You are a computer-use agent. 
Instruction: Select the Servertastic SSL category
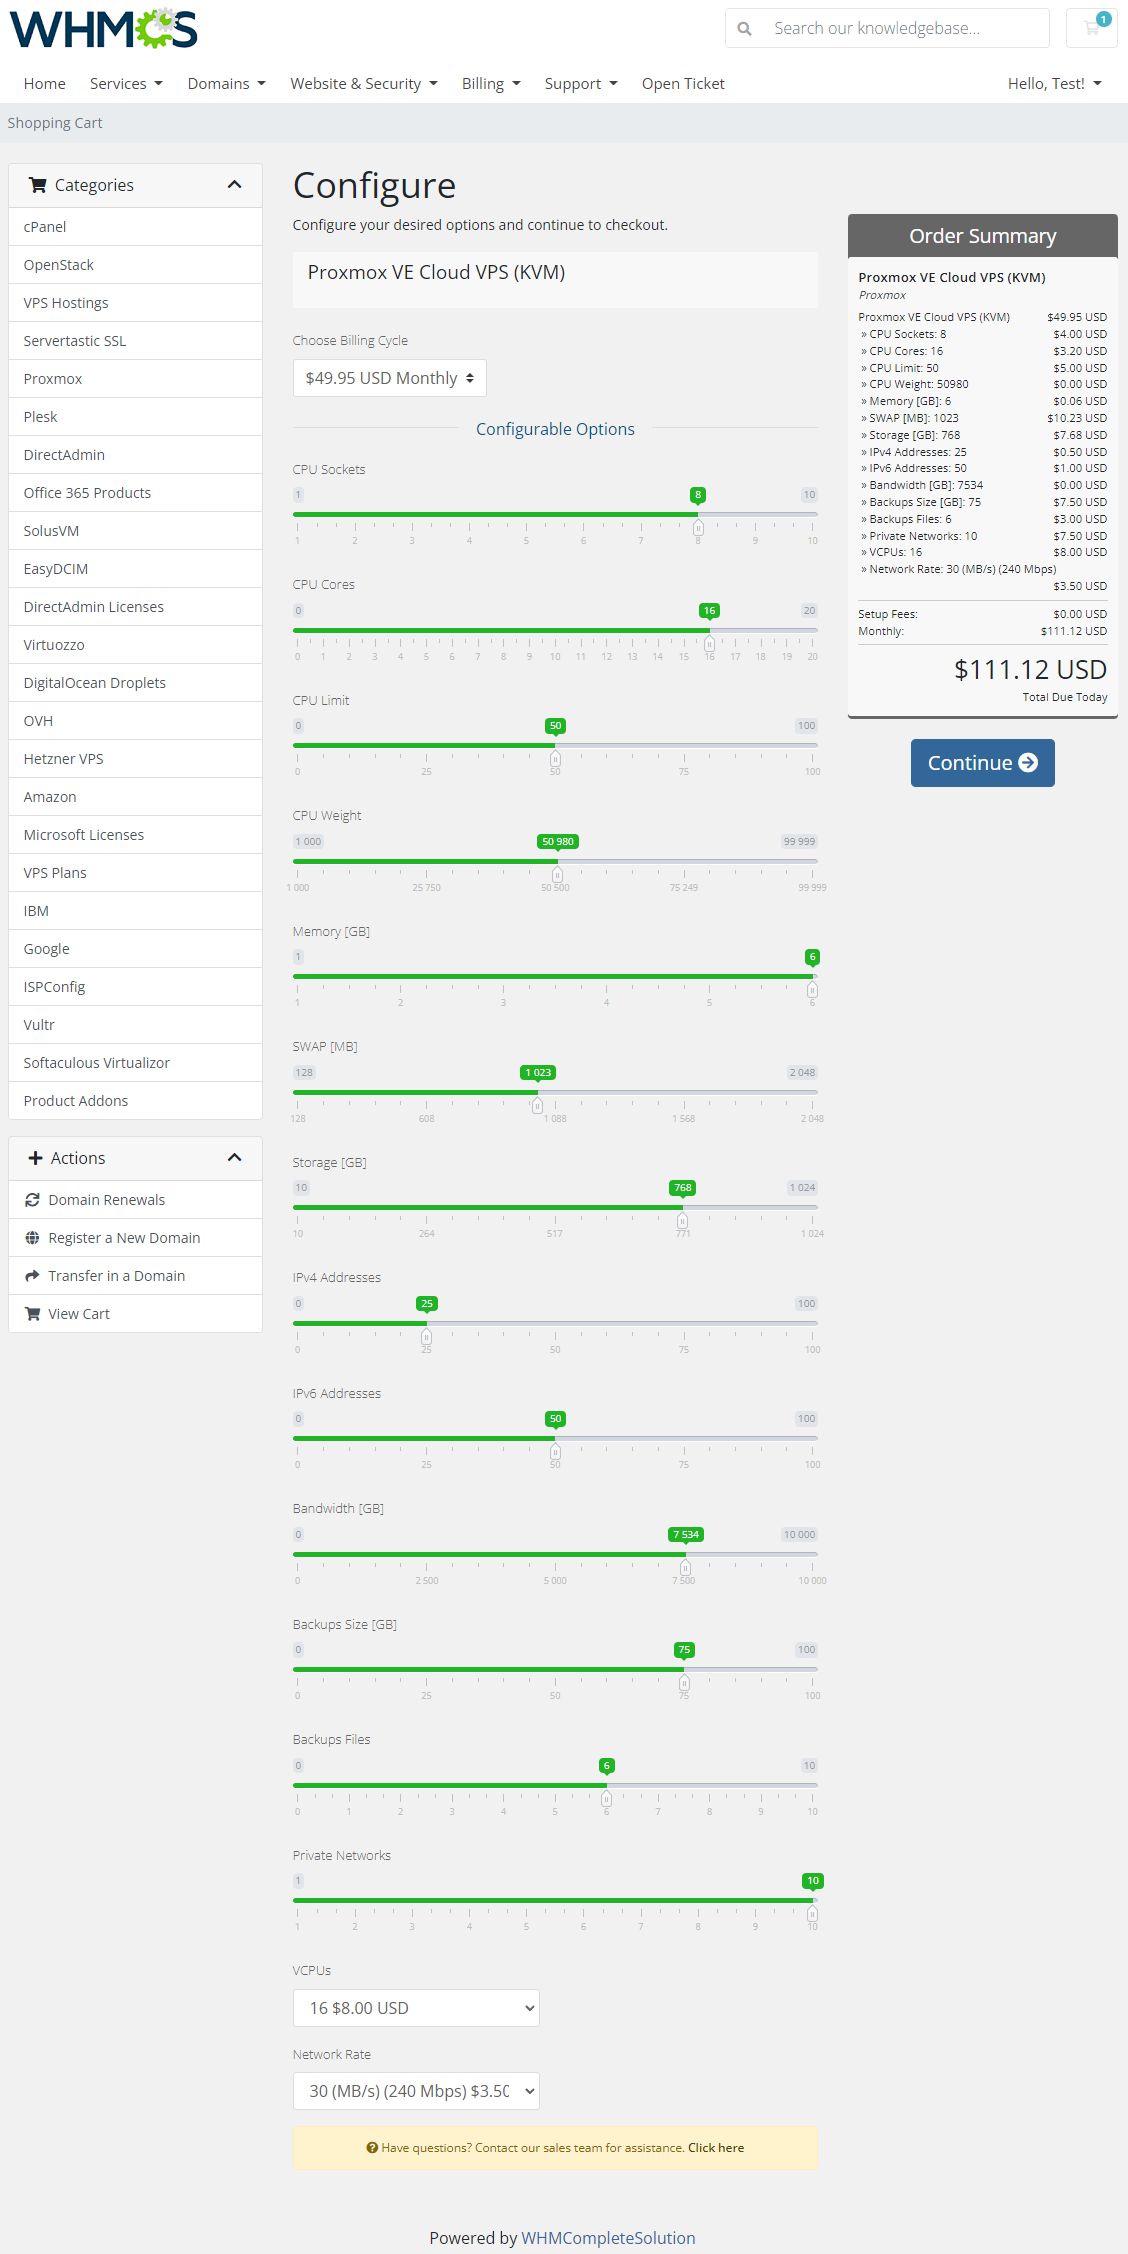tap(135, 341)
